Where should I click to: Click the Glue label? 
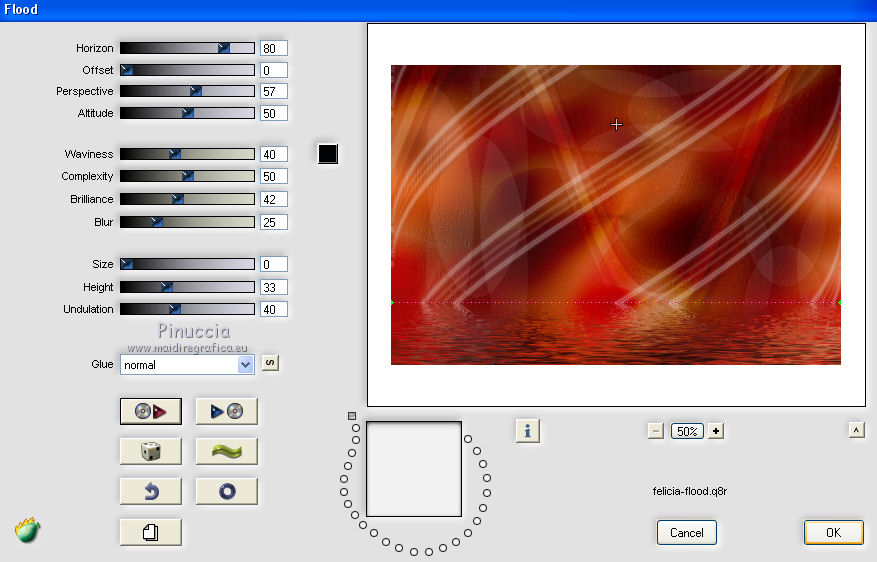(x=102, y=364)
